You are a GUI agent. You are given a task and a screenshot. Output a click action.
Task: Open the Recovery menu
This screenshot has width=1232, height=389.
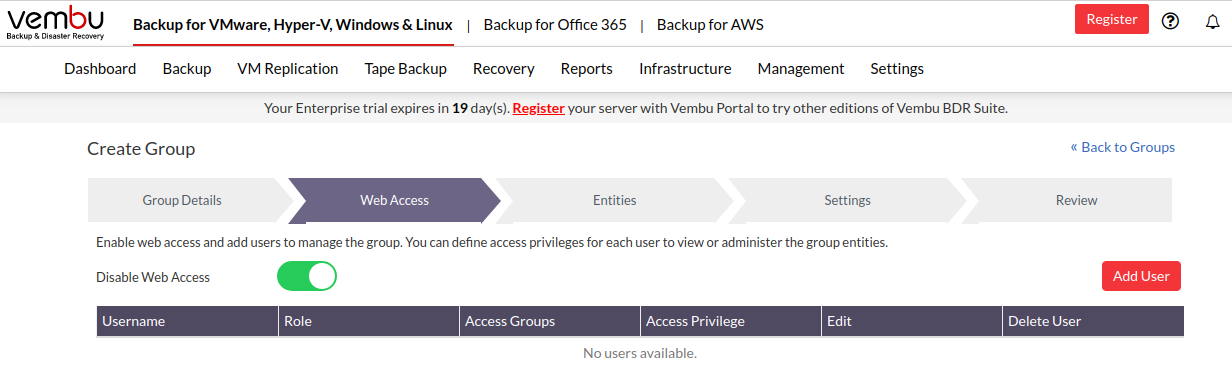[504, 69]
